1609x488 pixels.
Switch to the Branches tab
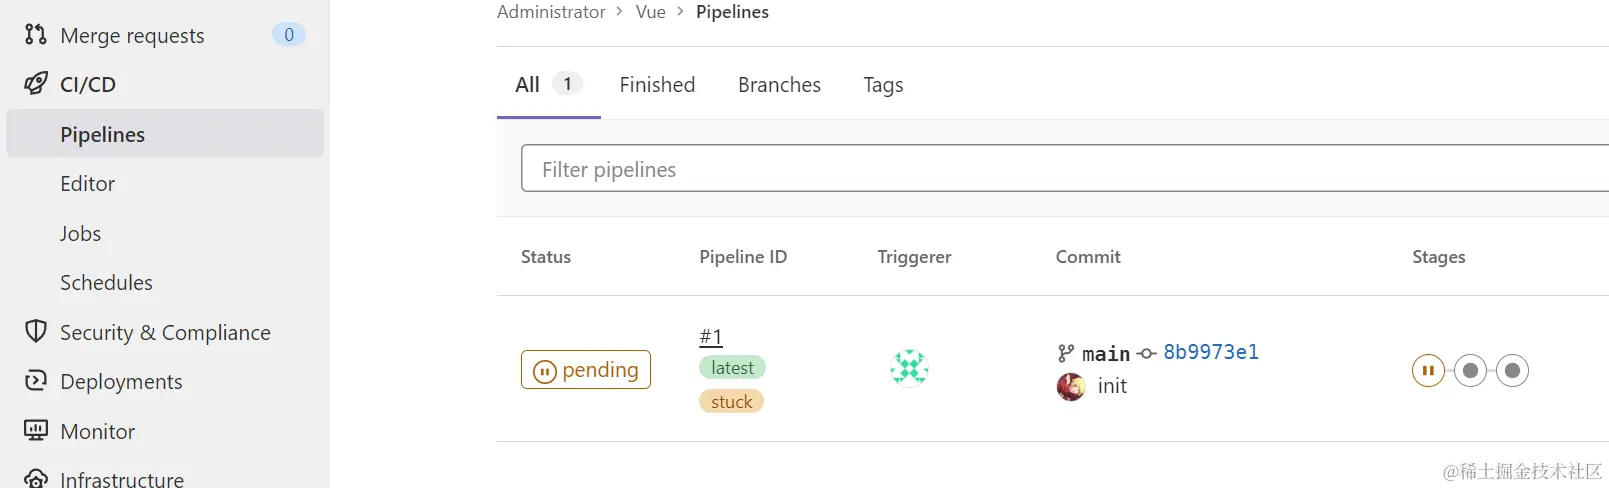[779, 85]
